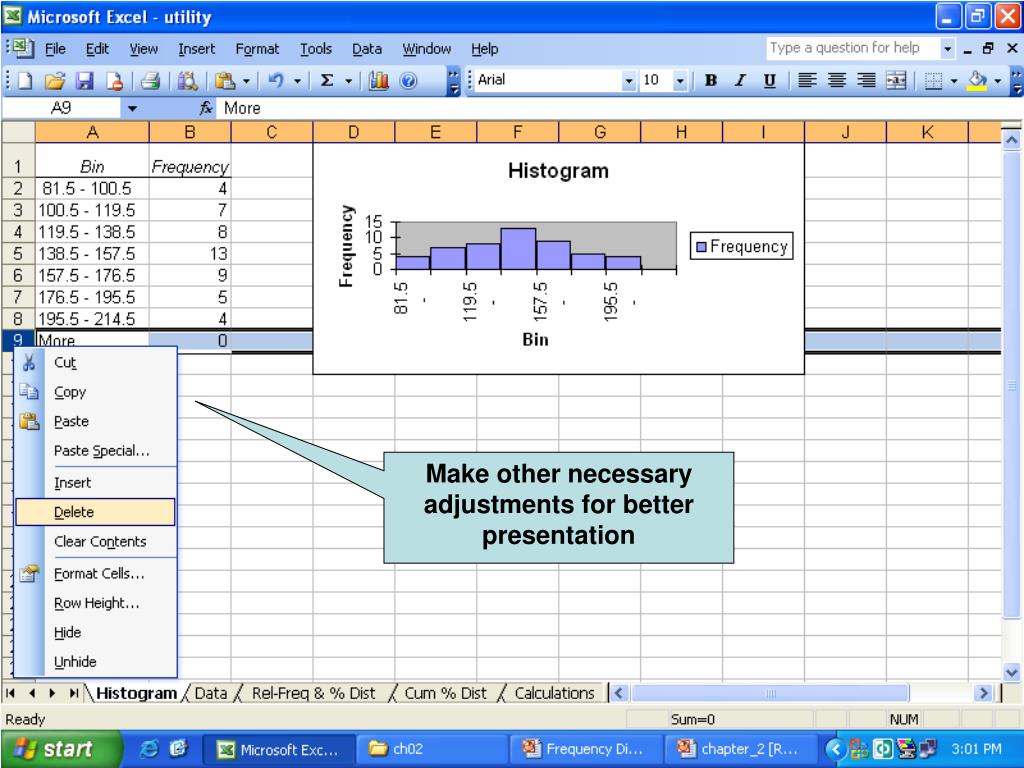Open the help question history dropdown
The image size is (1024, 768).
coord(947,48)
